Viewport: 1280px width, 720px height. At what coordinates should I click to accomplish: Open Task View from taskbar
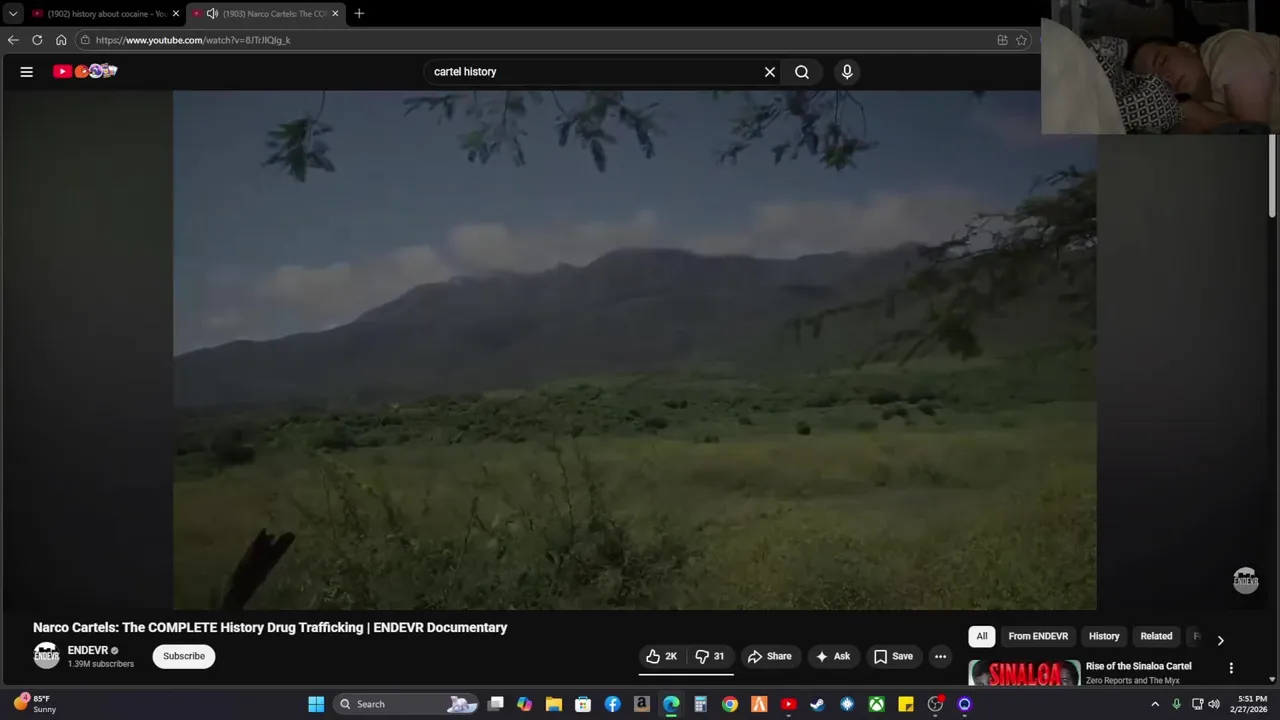(x=496, y=704)
